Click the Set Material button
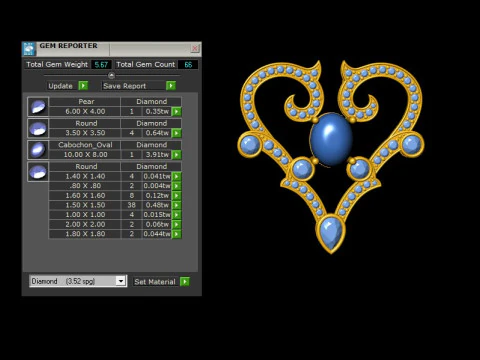The height and width of the screenshot is (360, 480). click(155, 282)
